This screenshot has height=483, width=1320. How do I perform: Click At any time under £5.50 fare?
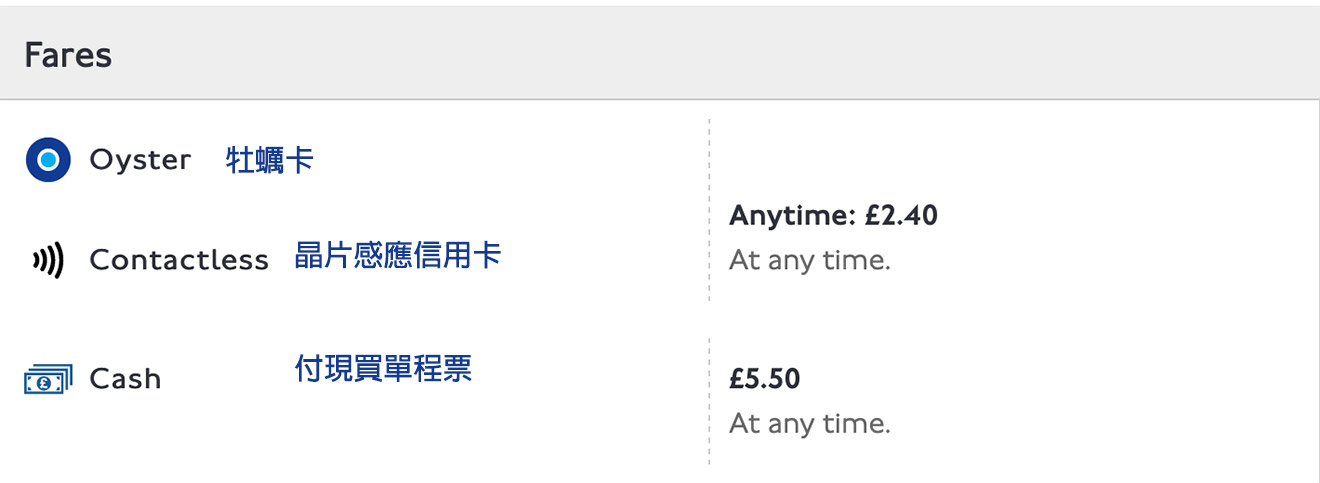(x=809, y=424)
